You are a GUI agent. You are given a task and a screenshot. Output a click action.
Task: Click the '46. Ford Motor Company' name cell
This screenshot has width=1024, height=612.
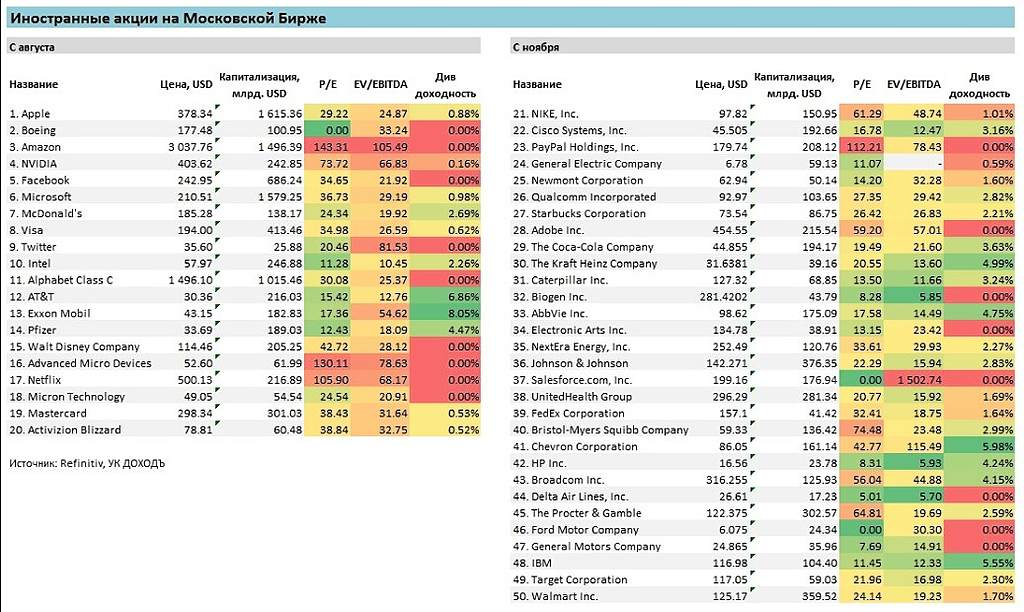point(576,530)
